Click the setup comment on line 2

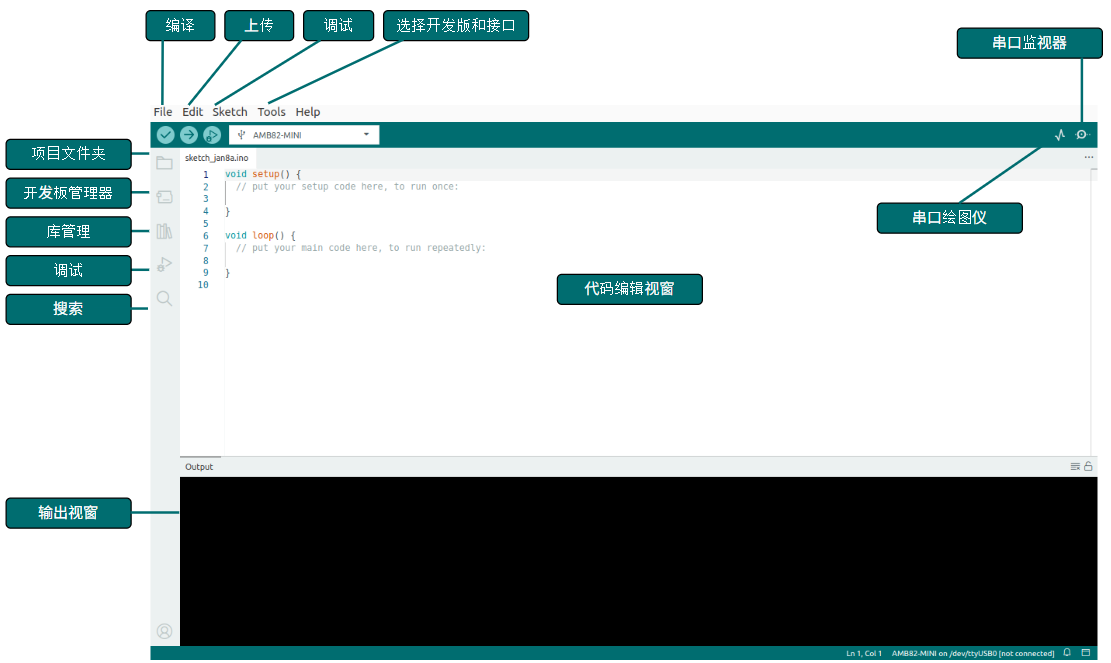pos(347,187)
